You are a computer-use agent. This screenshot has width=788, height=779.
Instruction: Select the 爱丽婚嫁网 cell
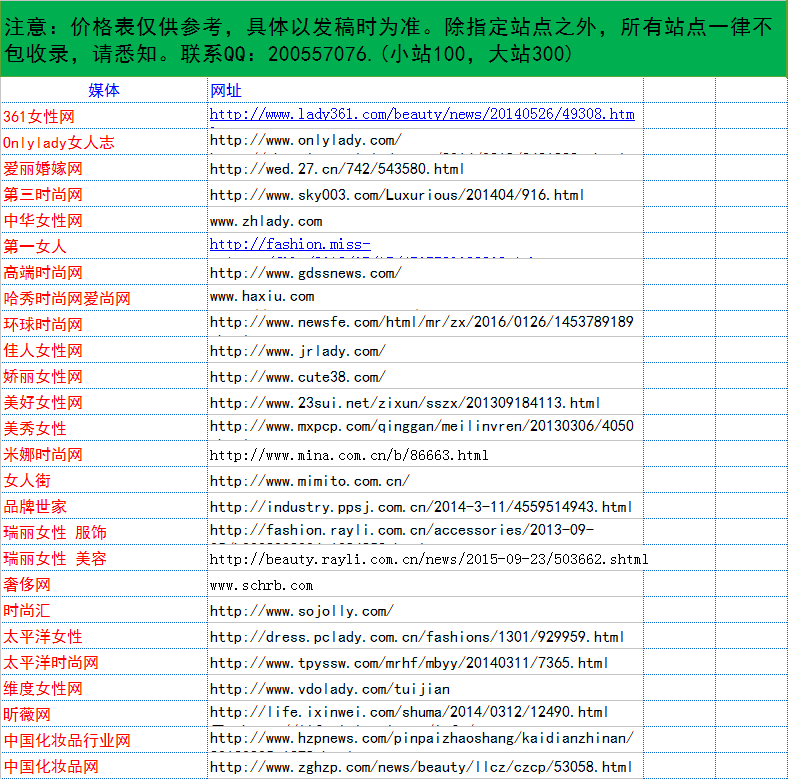pyautogui.click(x=104, y=168)
